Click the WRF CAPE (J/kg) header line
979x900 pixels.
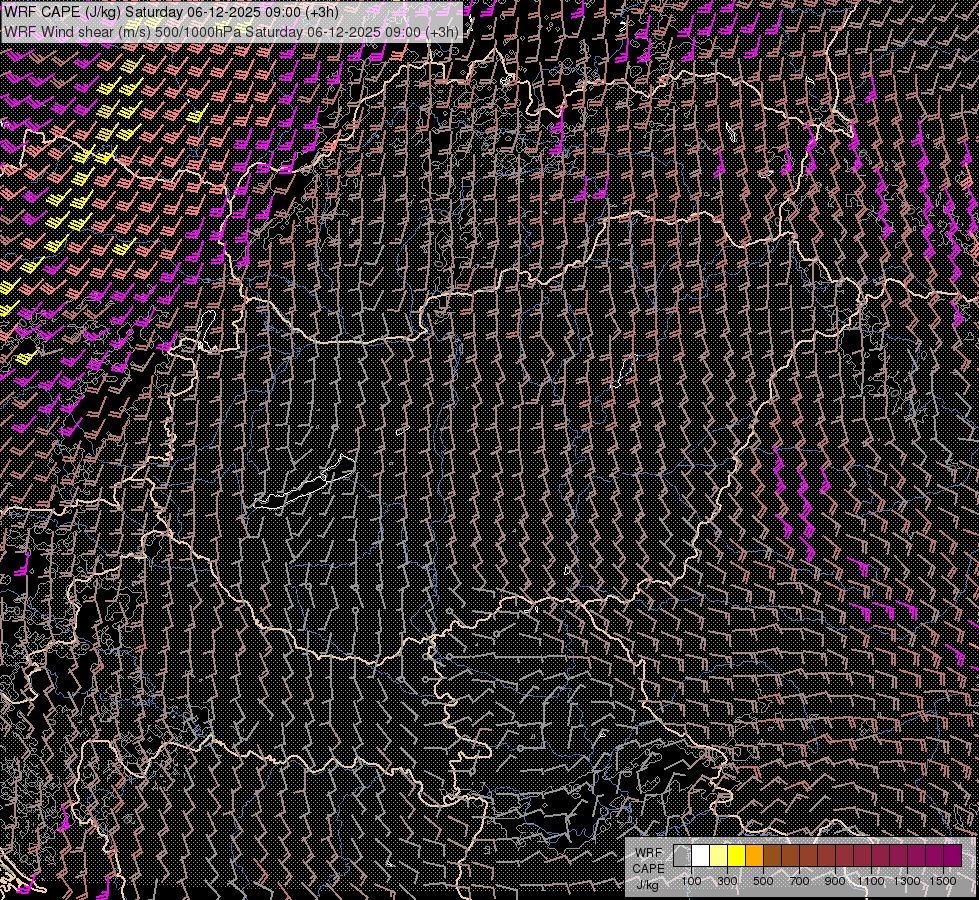(172, 12)
